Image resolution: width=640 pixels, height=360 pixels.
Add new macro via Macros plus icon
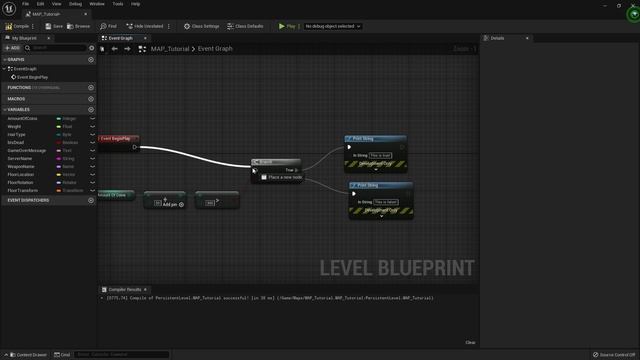[91, 99]
